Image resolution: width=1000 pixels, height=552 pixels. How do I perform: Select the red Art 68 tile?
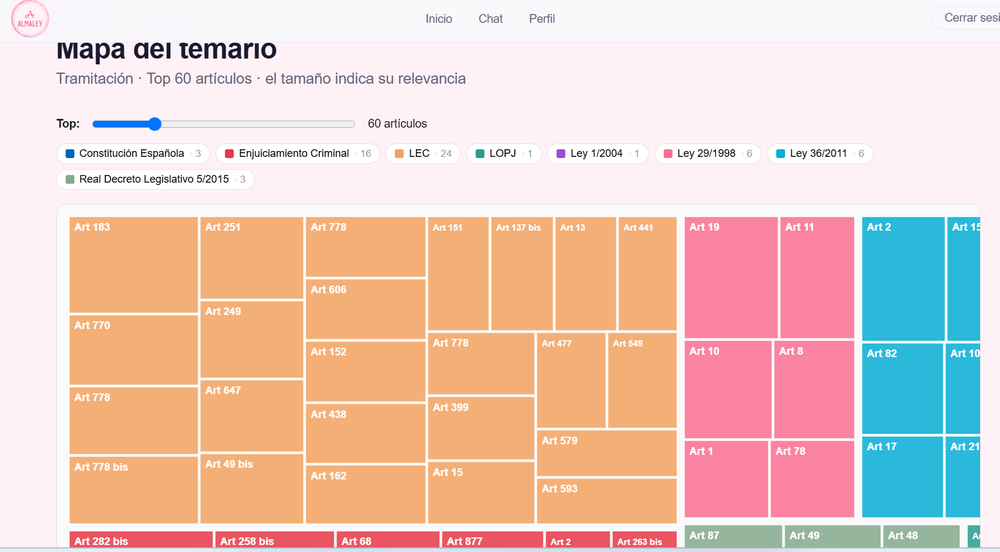tap(388, 540)
